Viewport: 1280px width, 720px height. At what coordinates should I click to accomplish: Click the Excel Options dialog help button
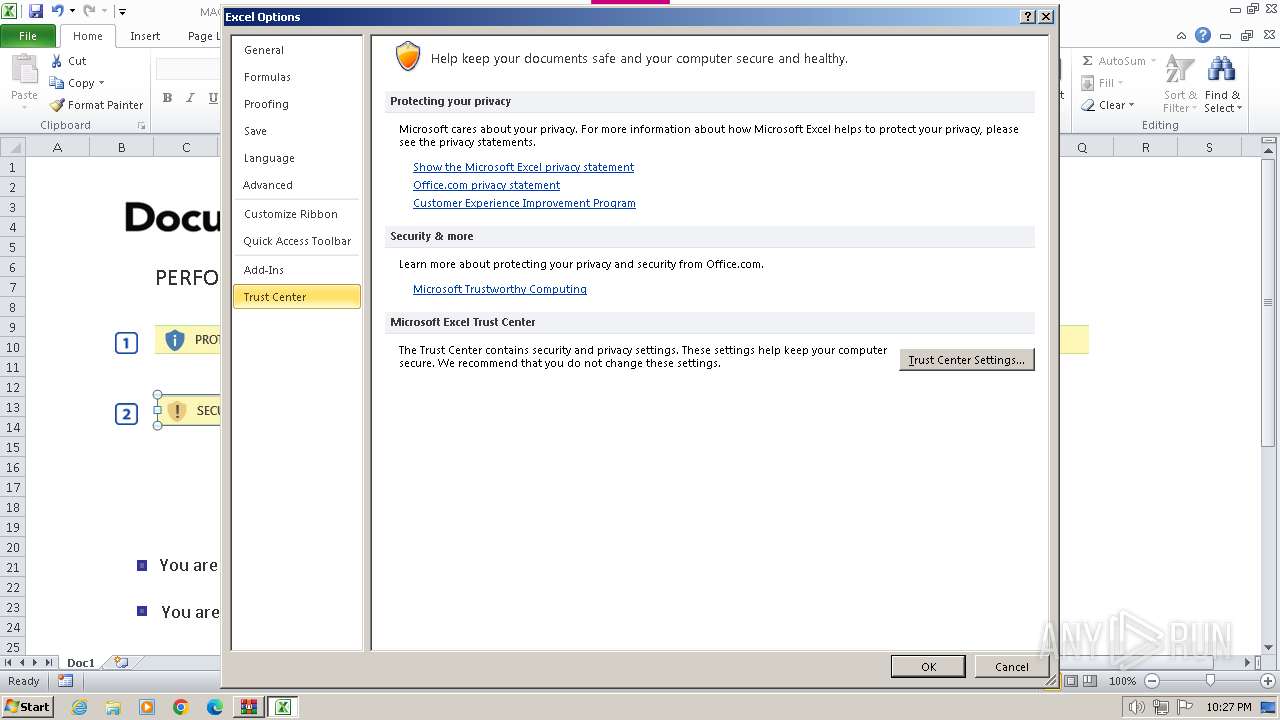click(x=1028, y=17)
